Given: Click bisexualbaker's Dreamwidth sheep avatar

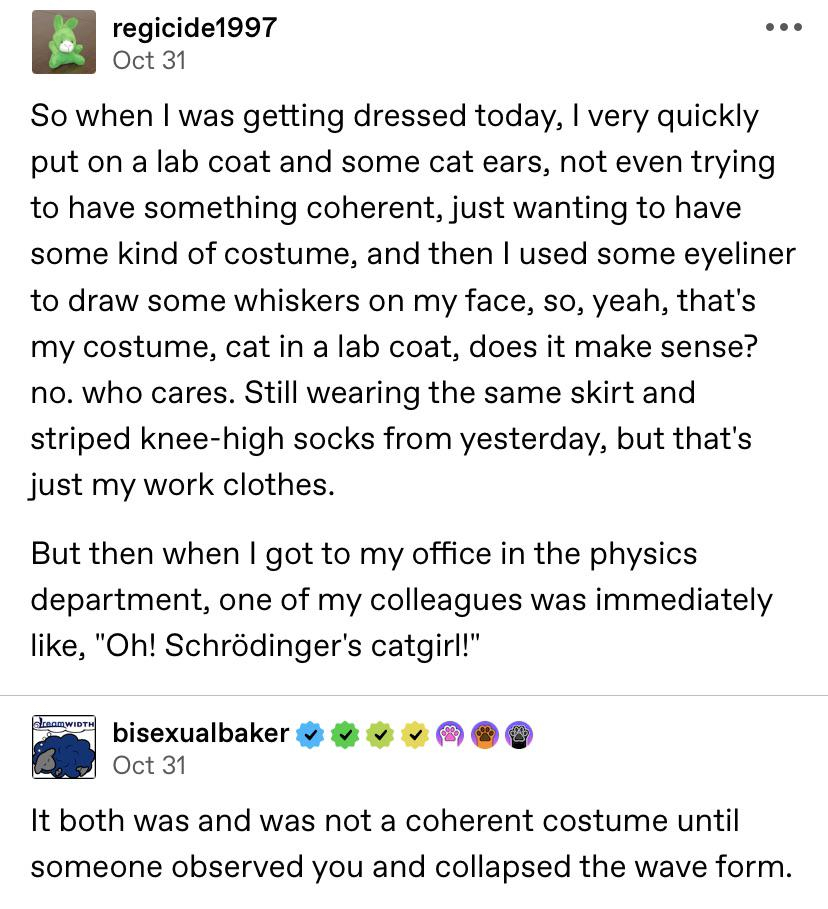Looking at the screenshot, I should [63, 746].
